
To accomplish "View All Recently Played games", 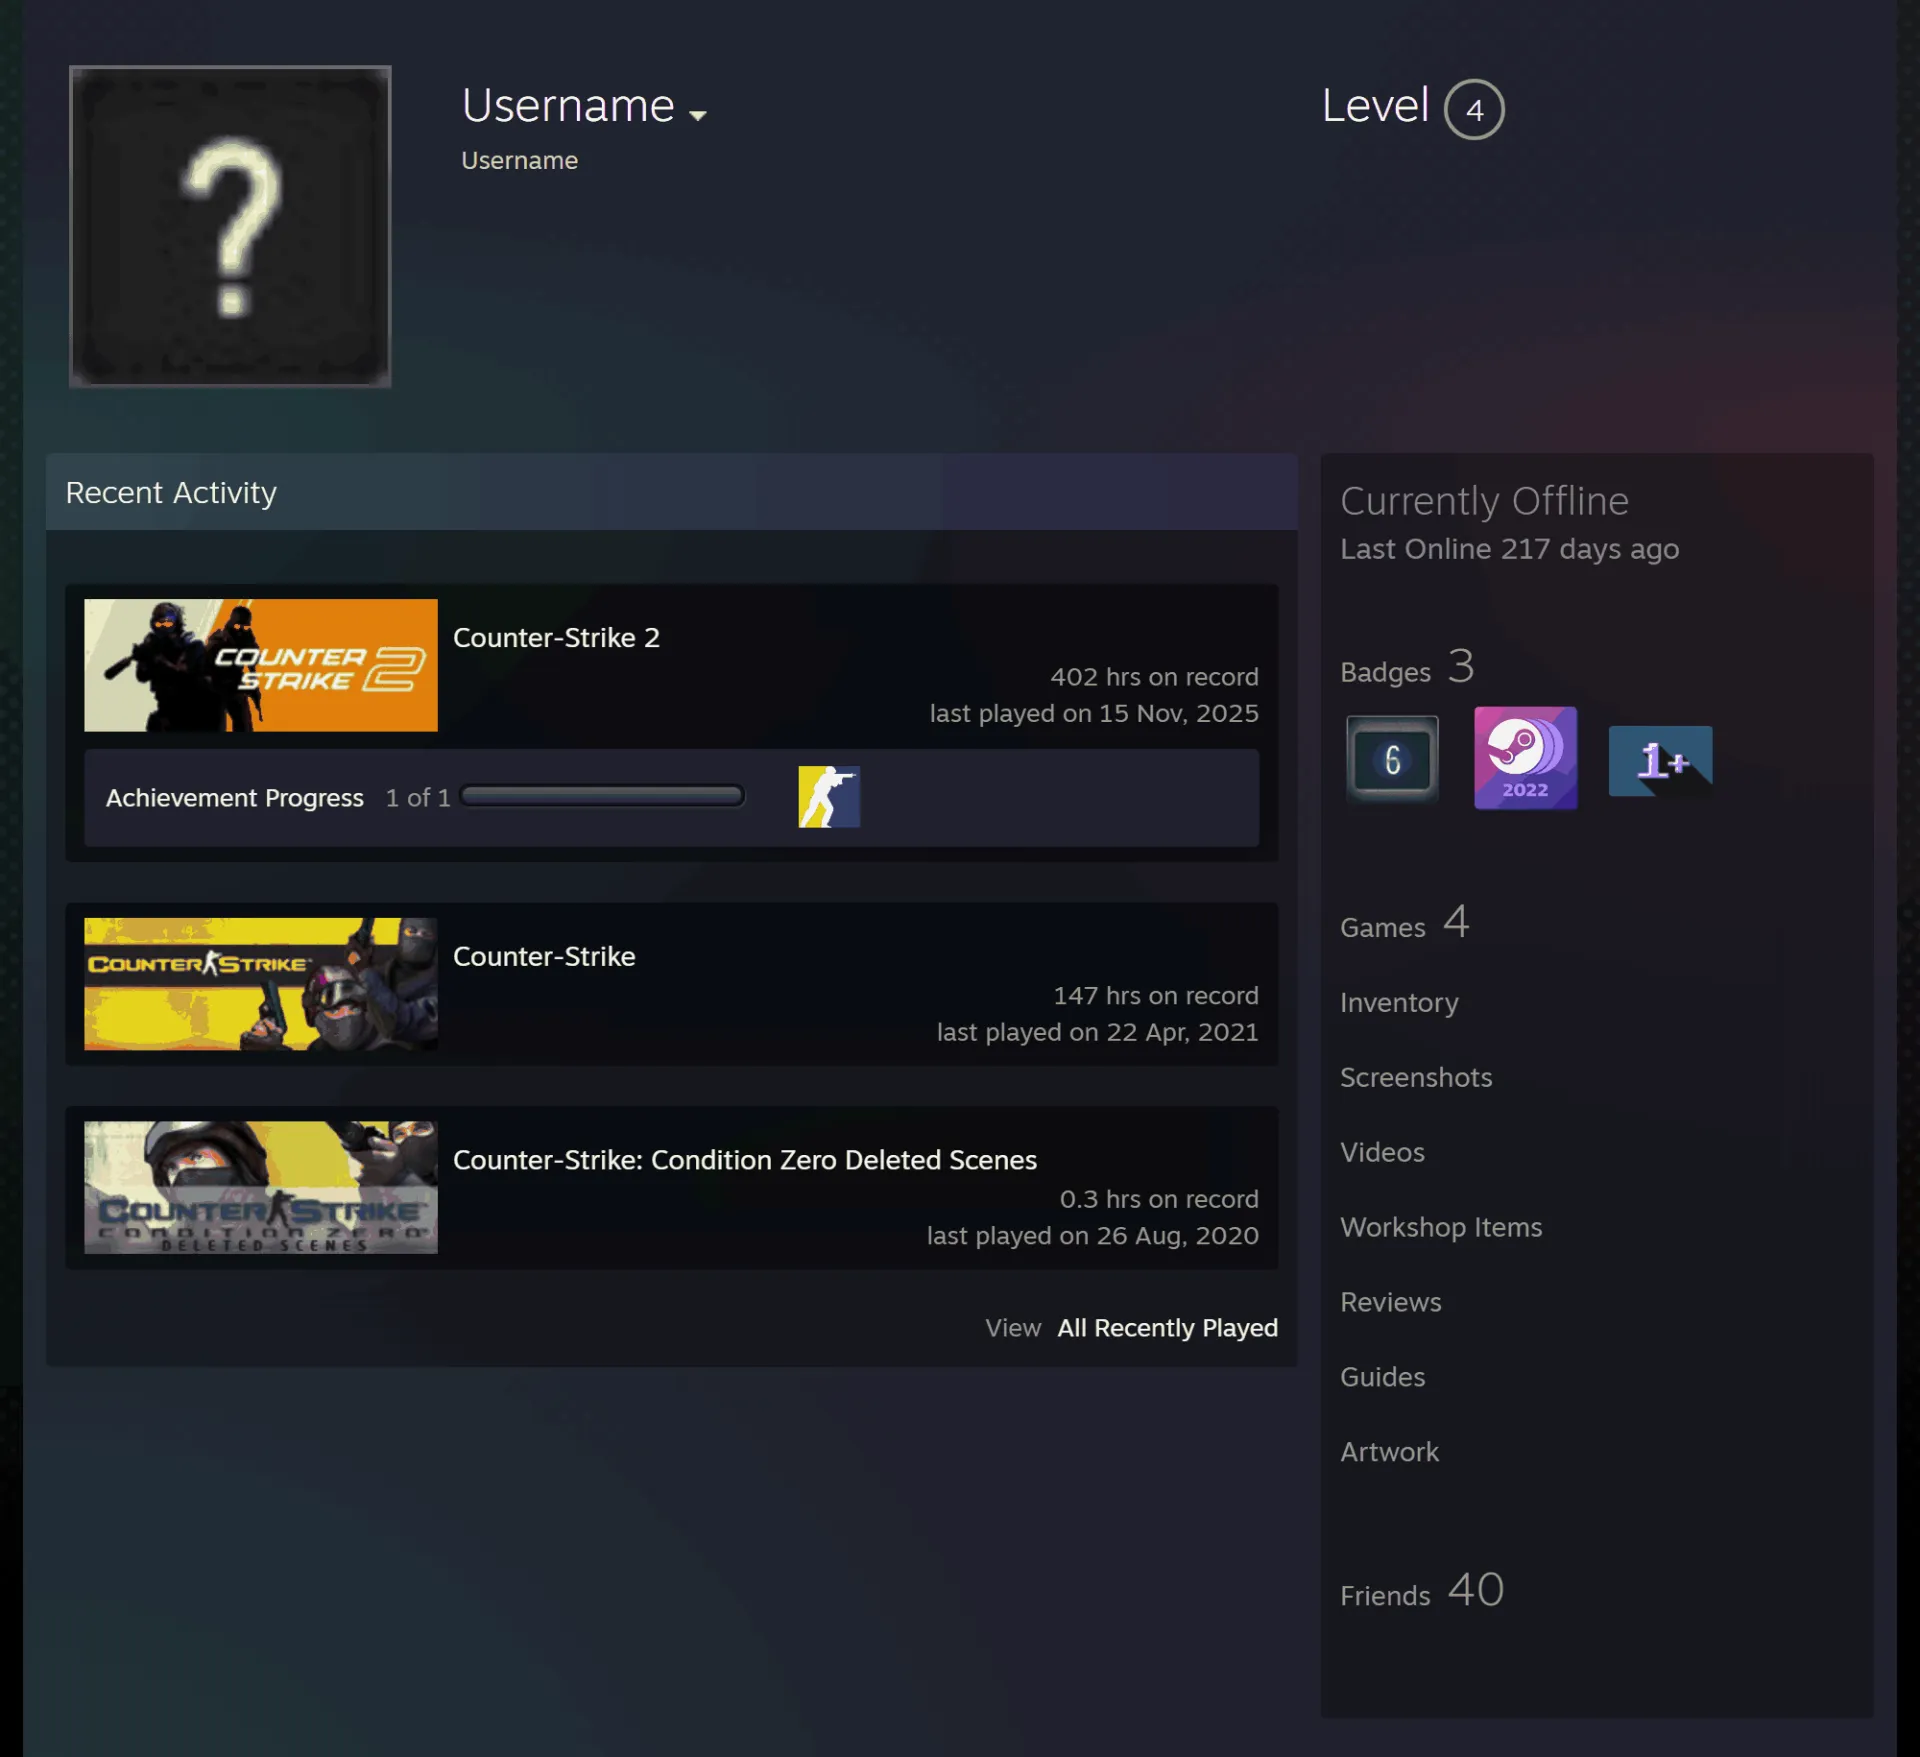I will pos(1167,1328).
